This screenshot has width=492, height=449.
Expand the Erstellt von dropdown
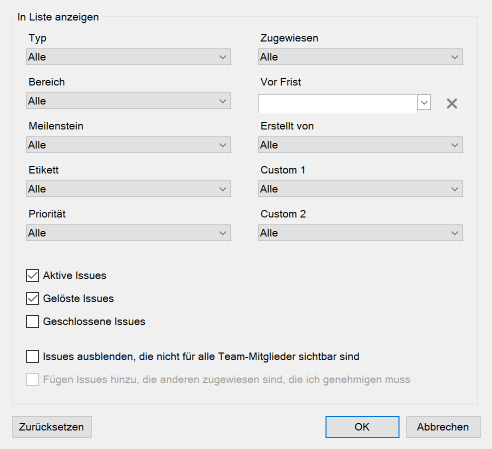(360, 145)
